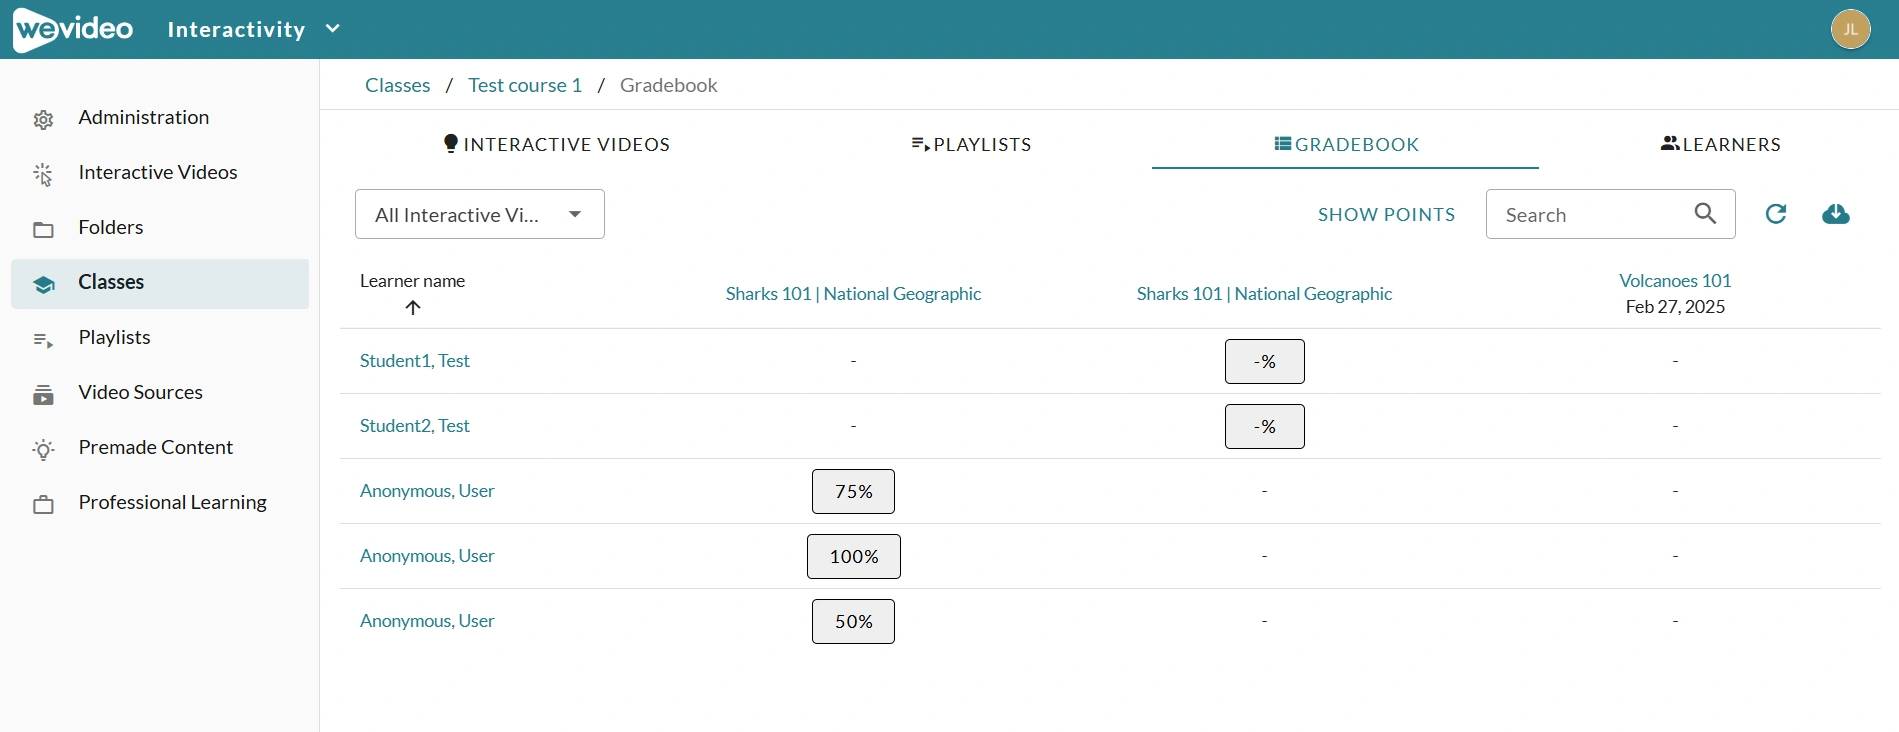Screen dimensions: 1899x732
Task: Sort by Learner name column header
Action: pyautogui.click(x=412, y=281)
